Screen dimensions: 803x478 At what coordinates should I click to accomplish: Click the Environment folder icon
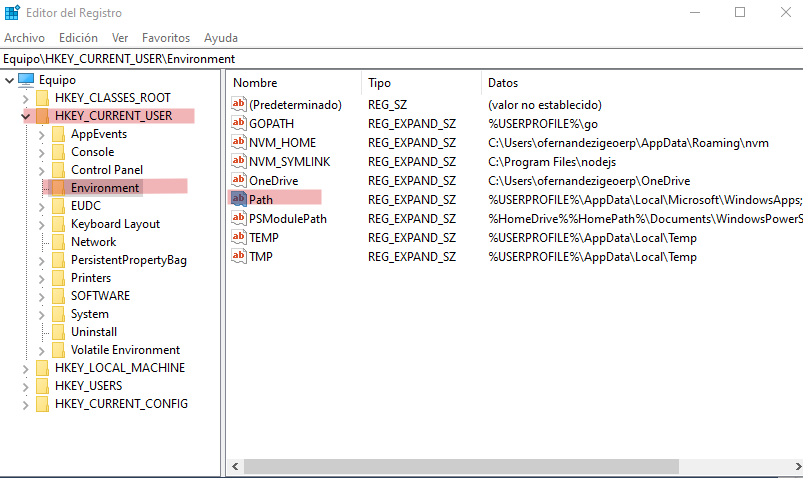(x=58, y=188)
